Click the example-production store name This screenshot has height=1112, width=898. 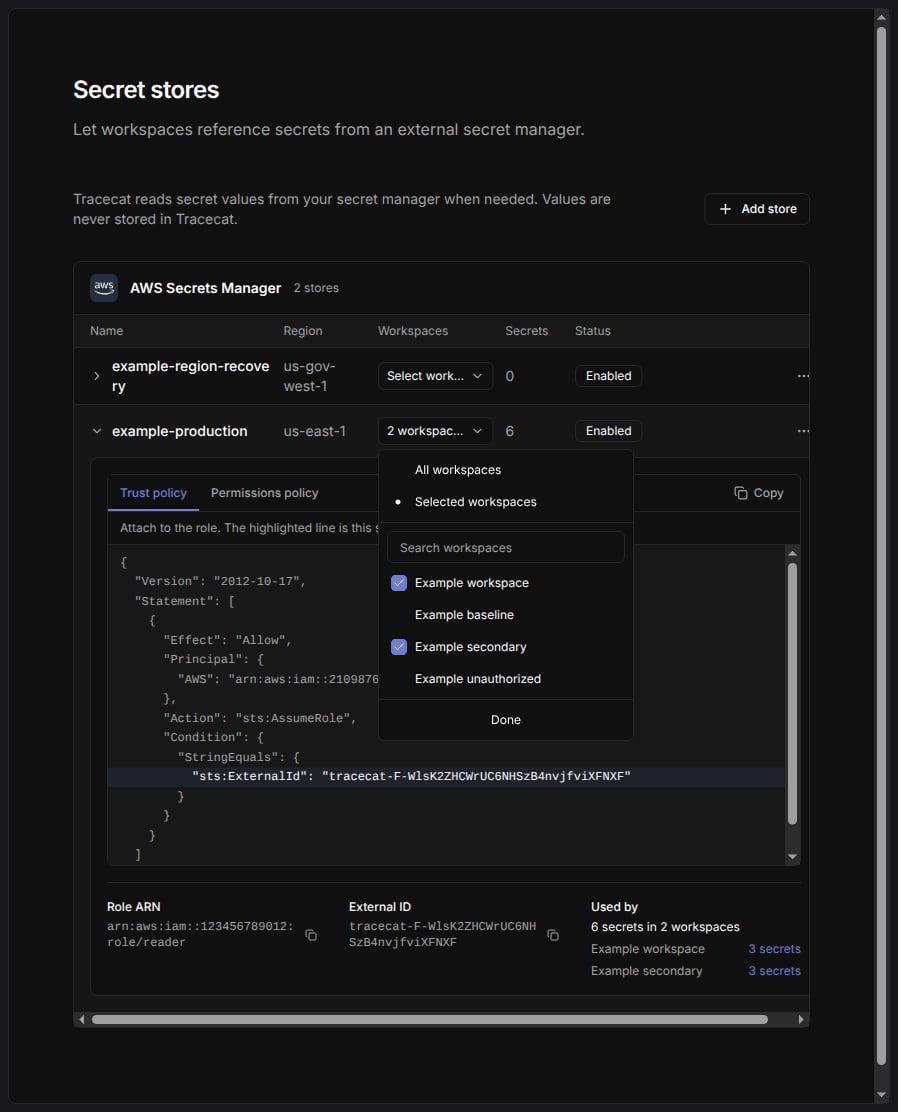[x=179, y=431]
